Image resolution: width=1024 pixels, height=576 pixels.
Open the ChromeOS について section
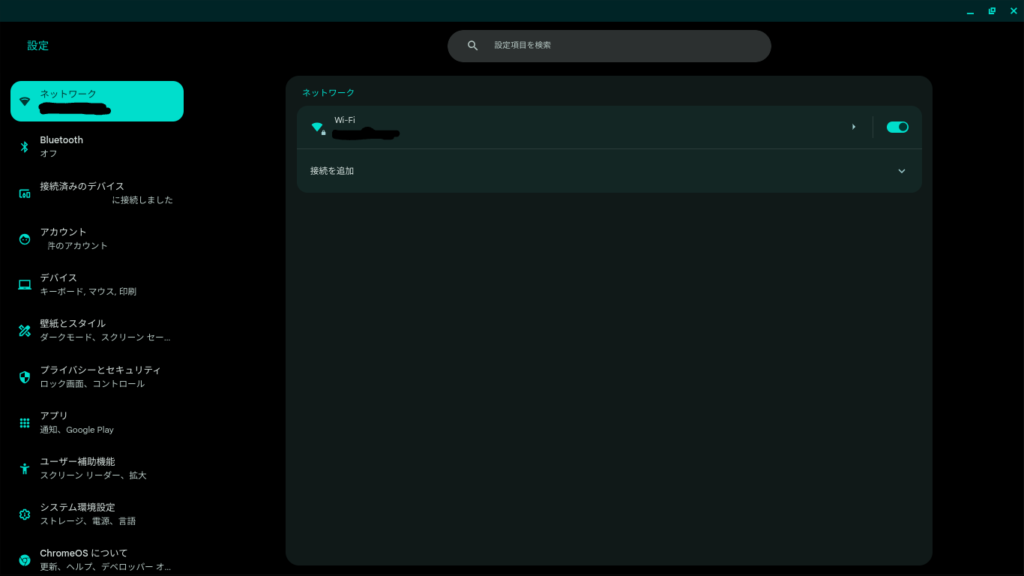[97, 560]
